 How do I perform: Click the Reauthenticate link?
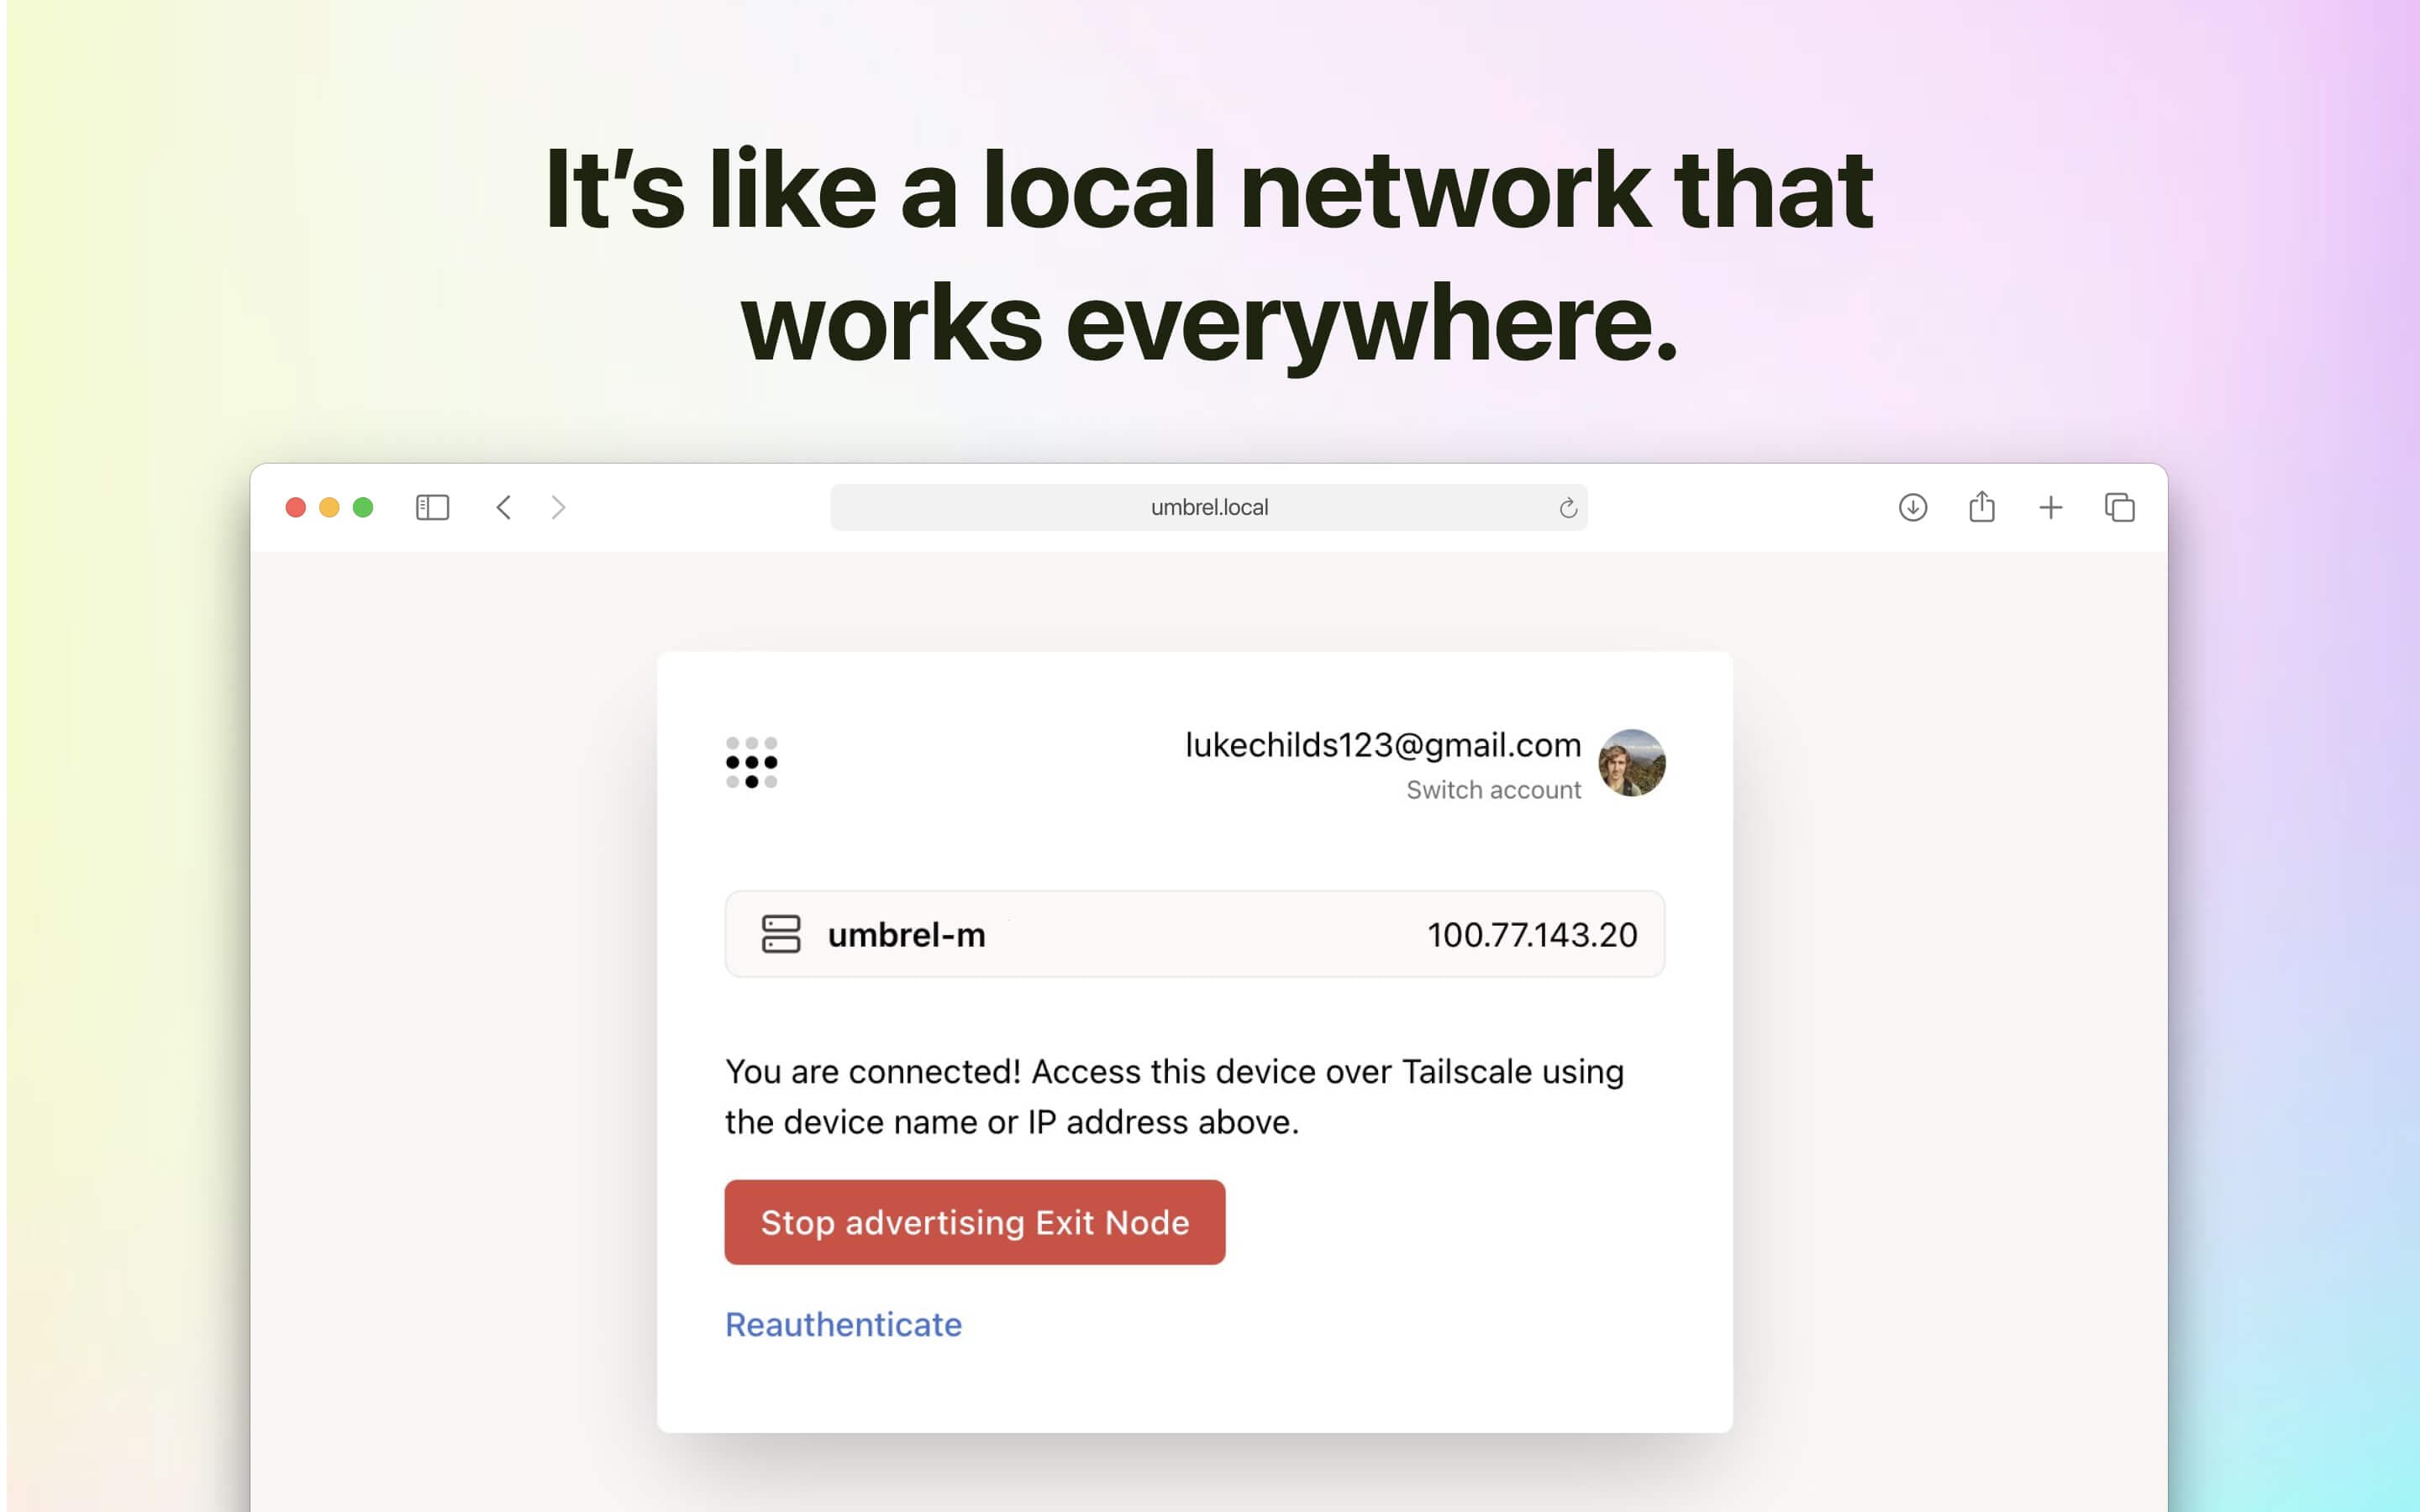click(844, 1324)
